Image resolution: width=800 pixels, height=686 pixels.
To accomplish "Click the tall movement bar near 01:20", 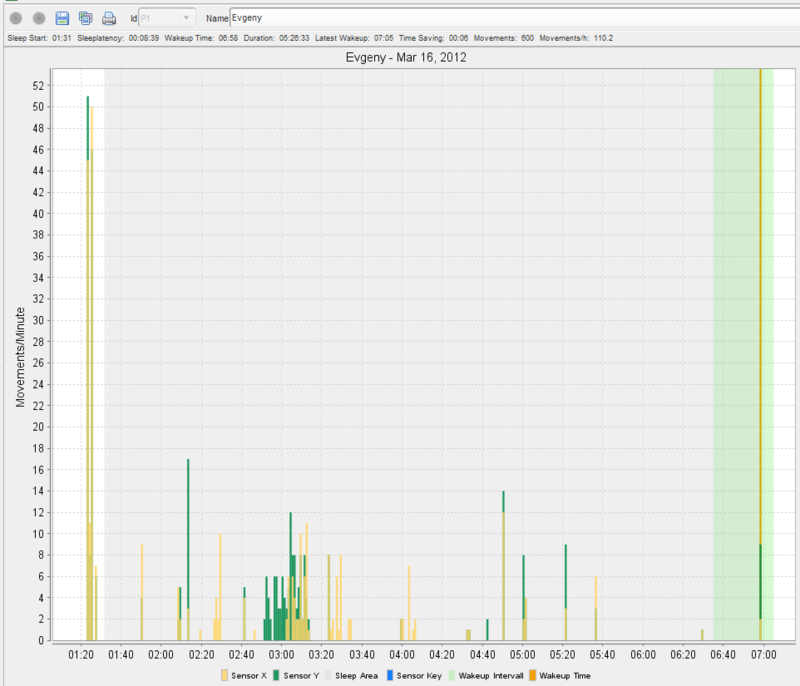I will (x=88, y=367).
